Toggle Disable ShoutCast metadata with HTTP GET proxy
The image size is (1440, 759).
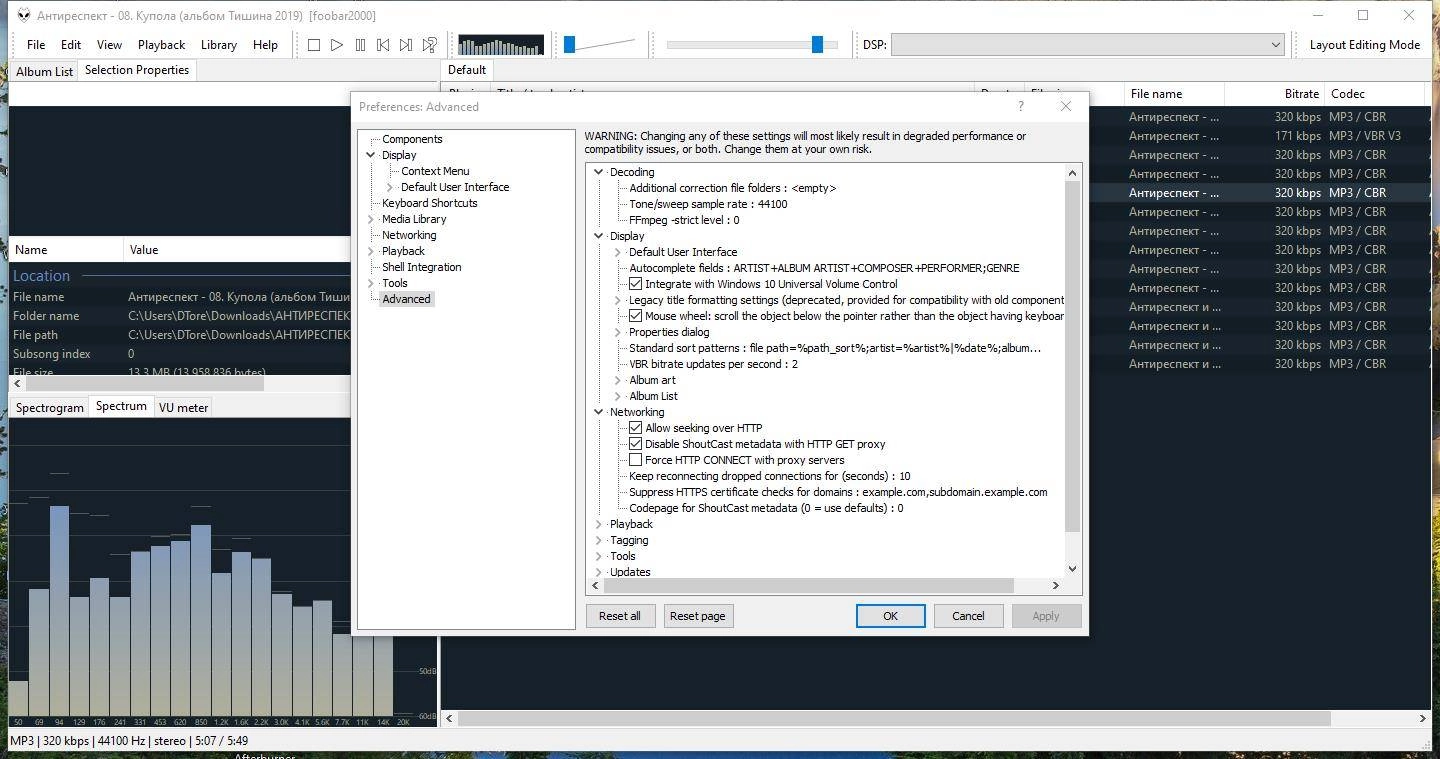tap(635, 444)
